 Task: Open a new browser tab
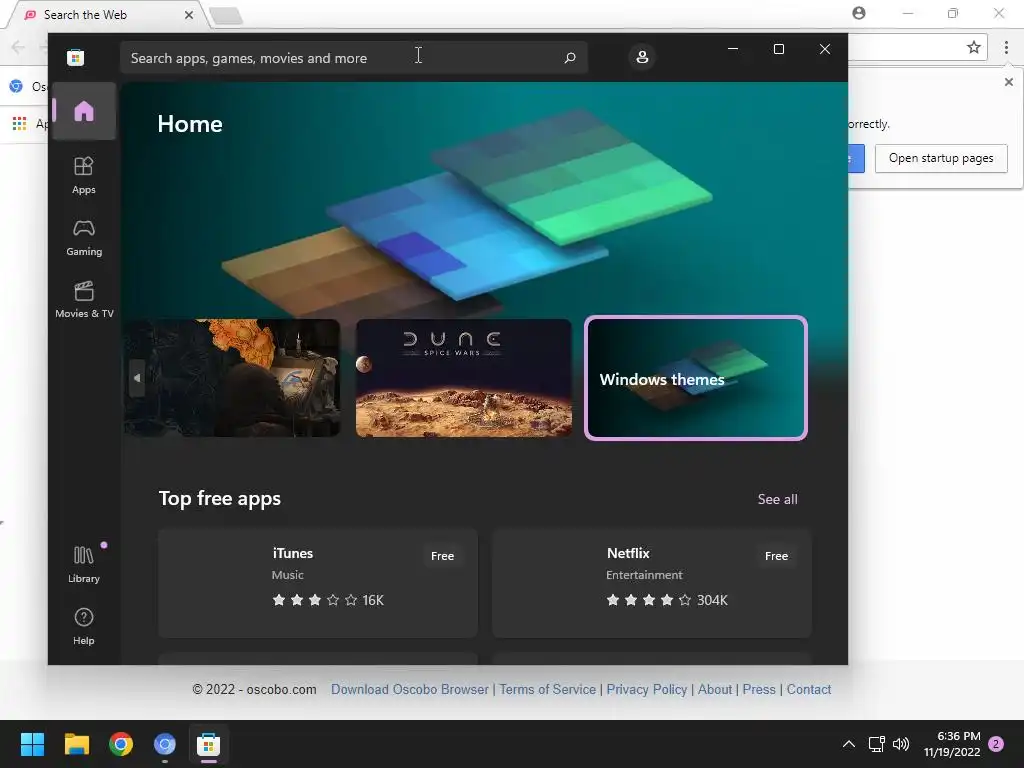pyautogui.click(x=227, y=15)
